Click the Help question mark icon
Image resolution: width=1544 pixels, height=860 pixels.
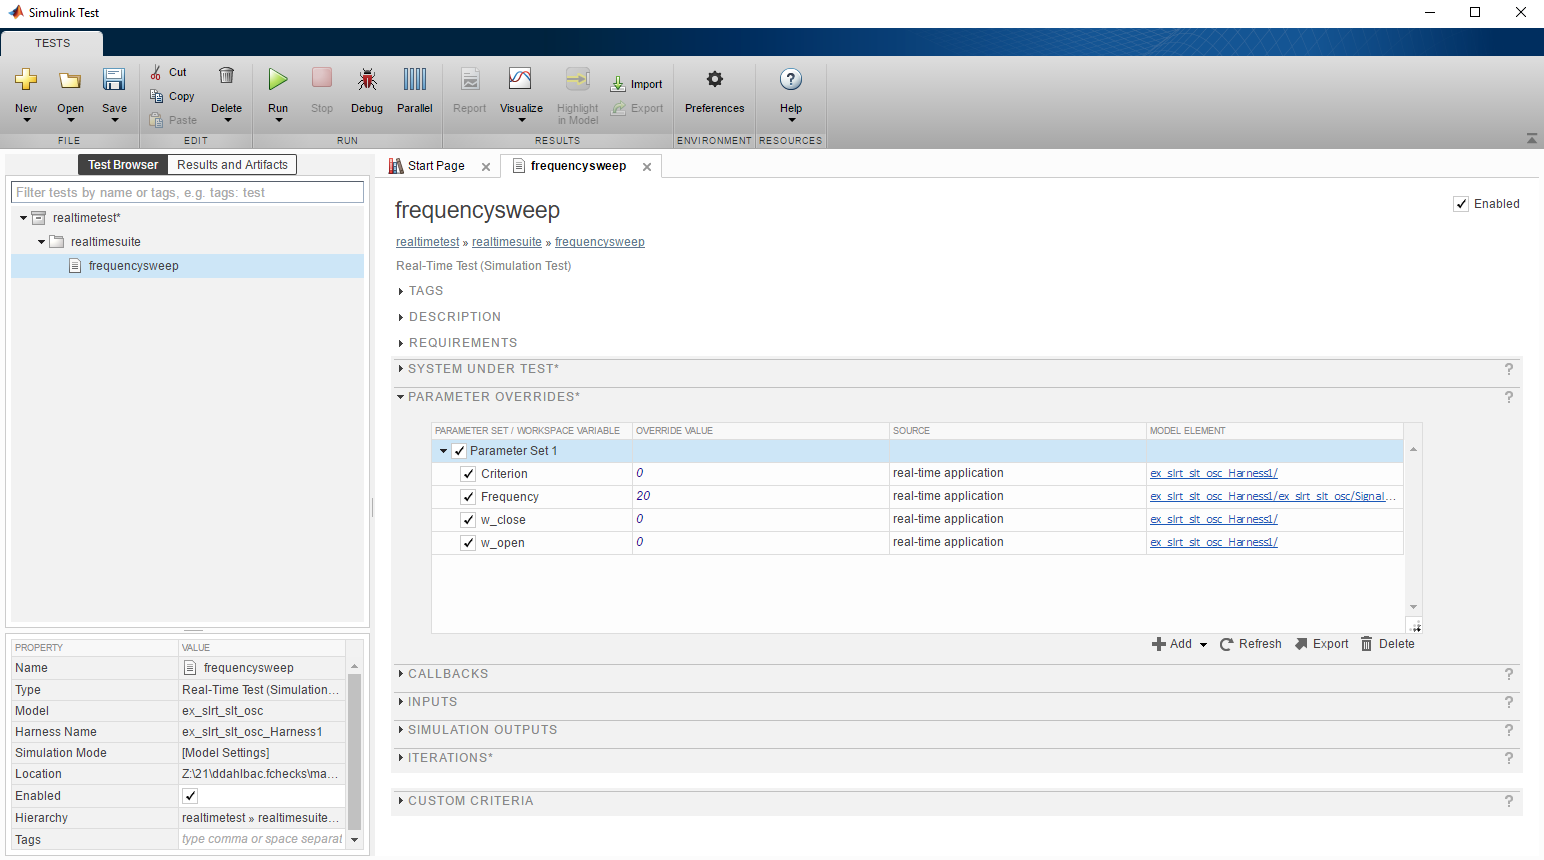click(790, 80)
